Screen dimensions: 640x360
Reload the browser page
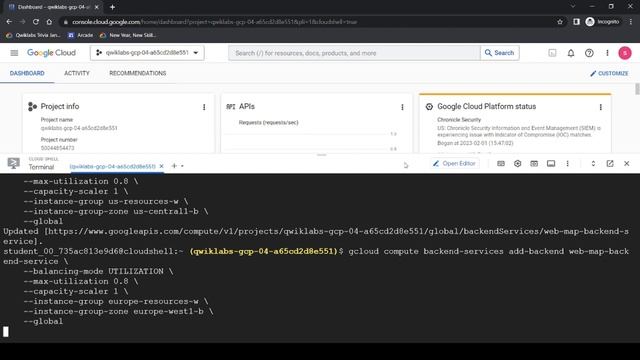pos(36,22)
